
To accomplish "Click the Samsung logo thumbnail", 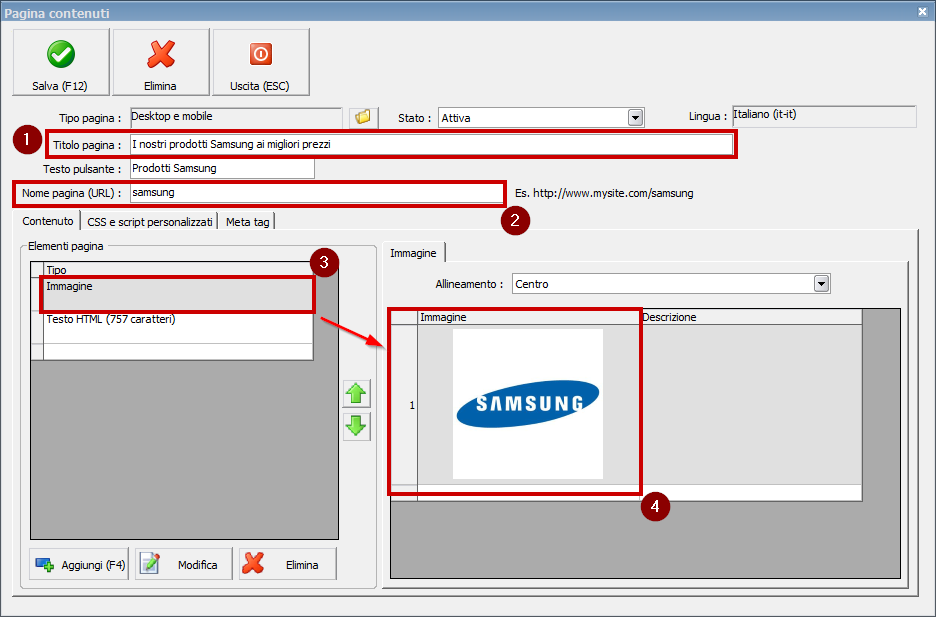I will point(528,404).
